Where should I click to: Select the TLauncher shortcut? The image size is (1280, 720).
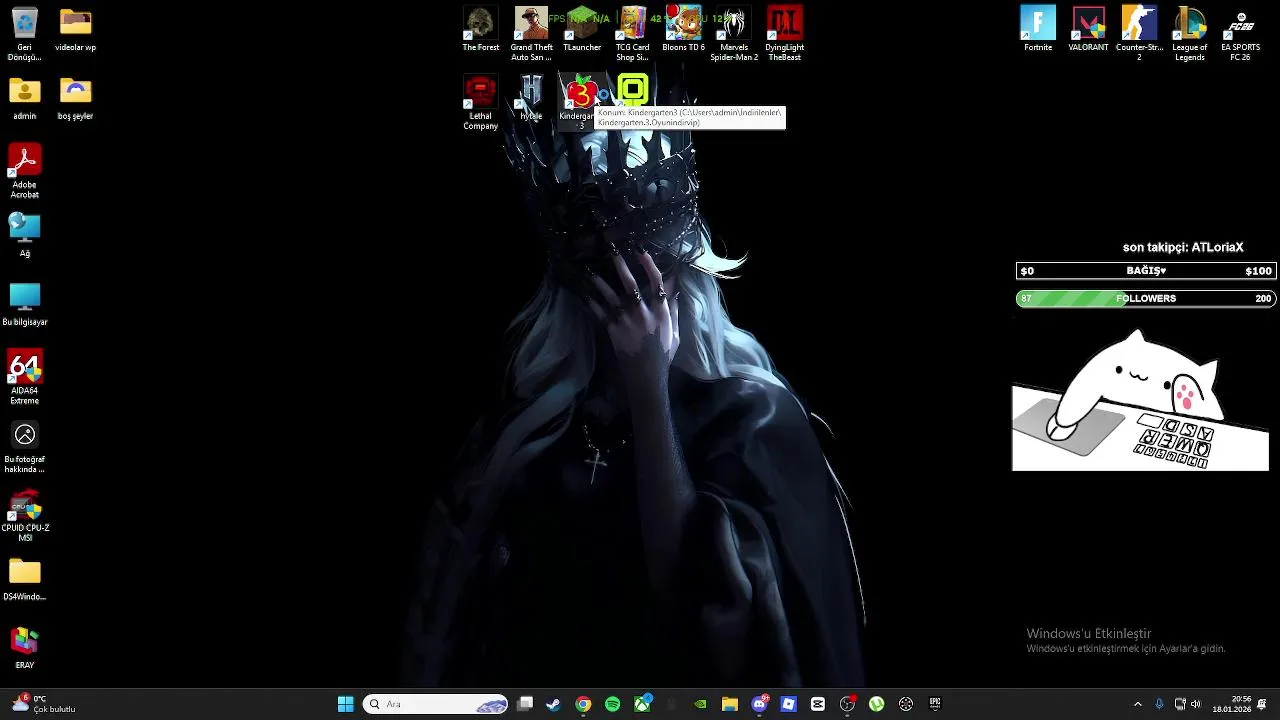(582, 30)
